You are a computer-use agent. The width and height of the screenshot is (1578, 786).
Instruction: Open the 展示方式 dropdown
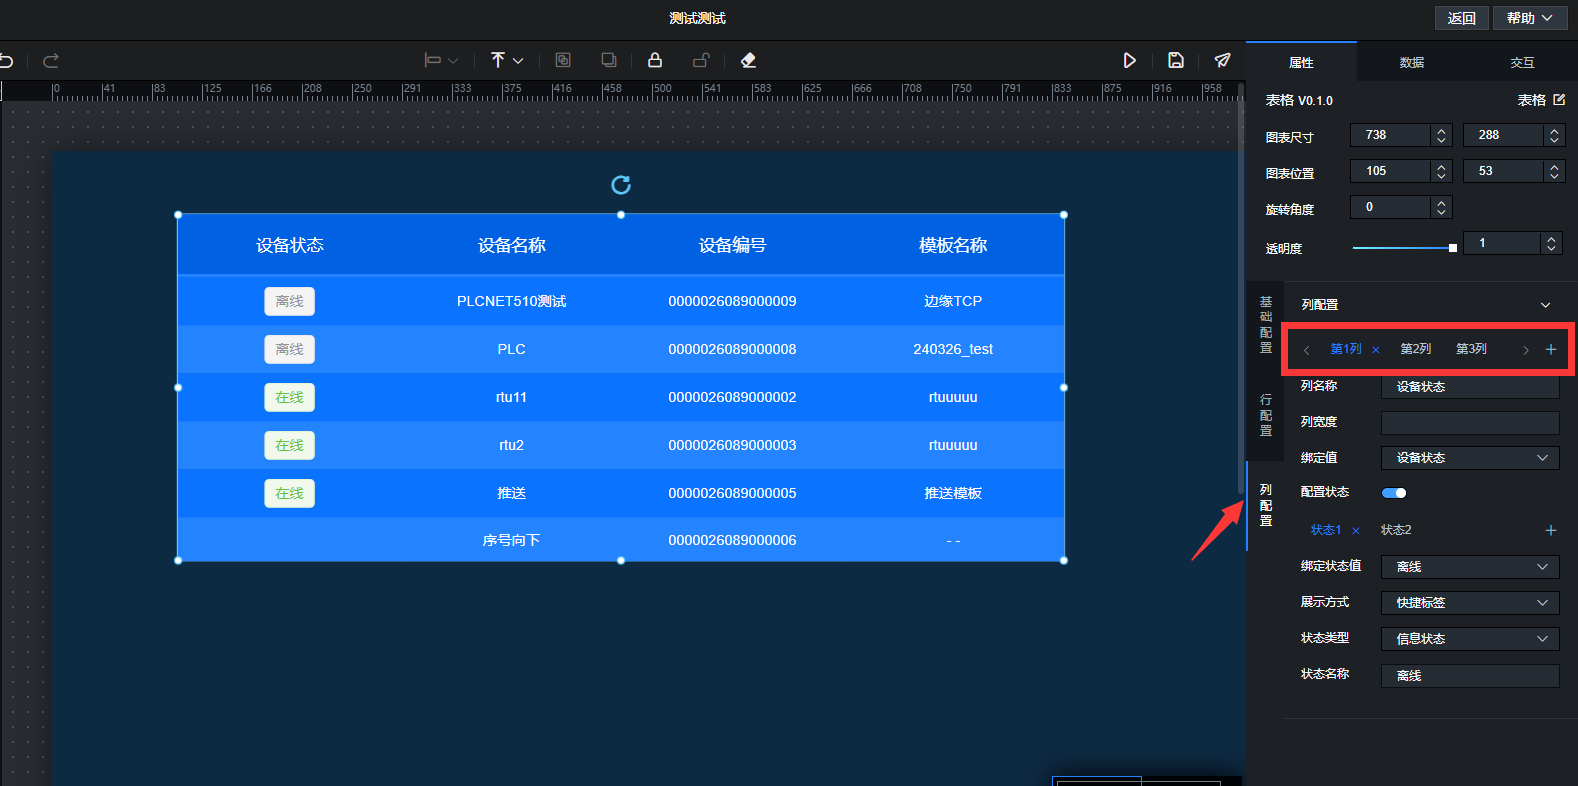point(1470,603)
